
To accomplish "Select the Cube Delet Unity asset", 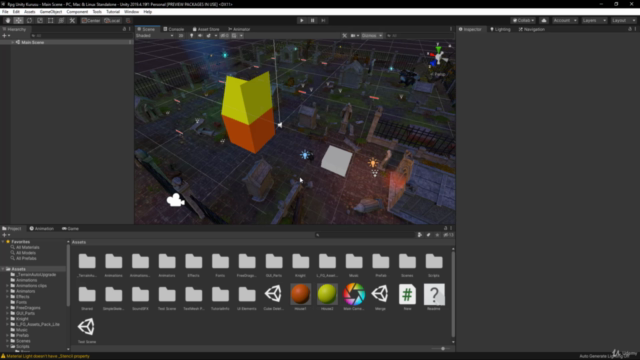I will [x=273, y=297].
